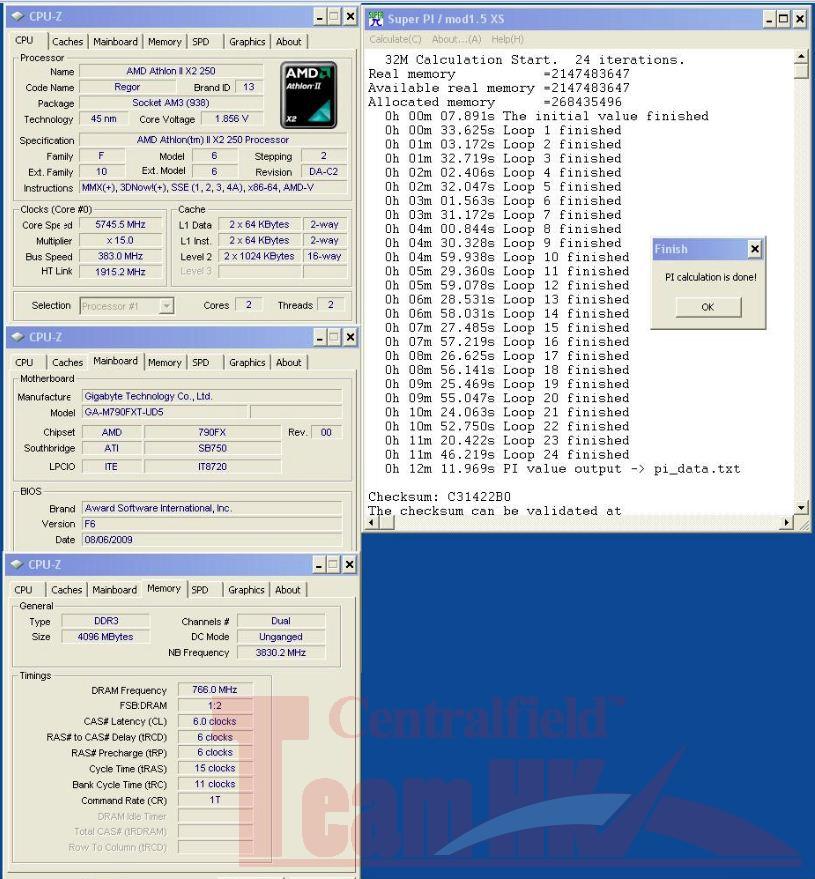
Task: Click the Loop 24 finished line
Action: pyautogui.click(x=507, y=455)
